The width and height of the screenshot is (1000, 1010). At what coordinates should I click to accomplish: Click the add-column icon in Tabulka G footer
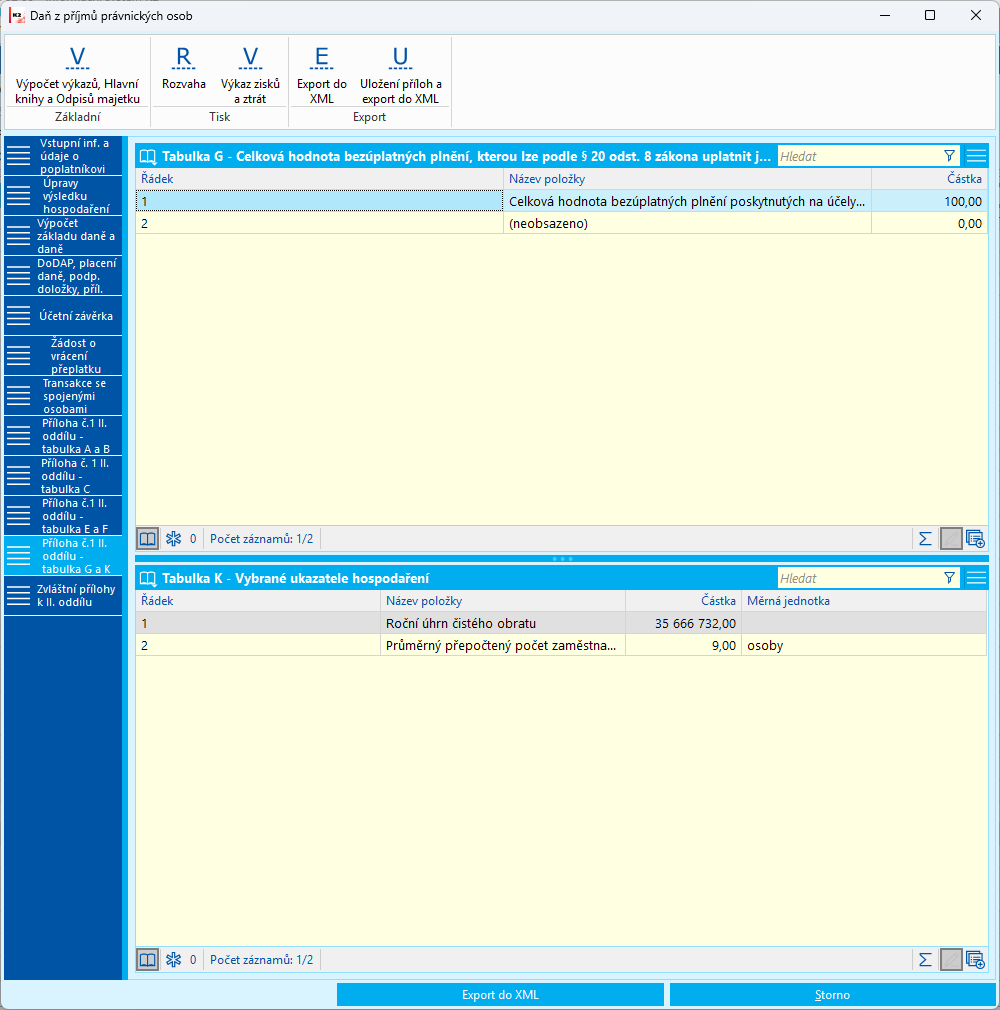(976, 538)
